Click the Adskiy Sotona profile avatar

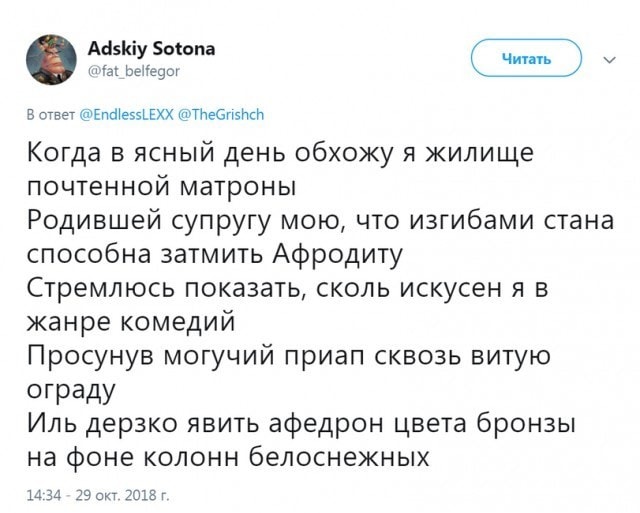48,57
